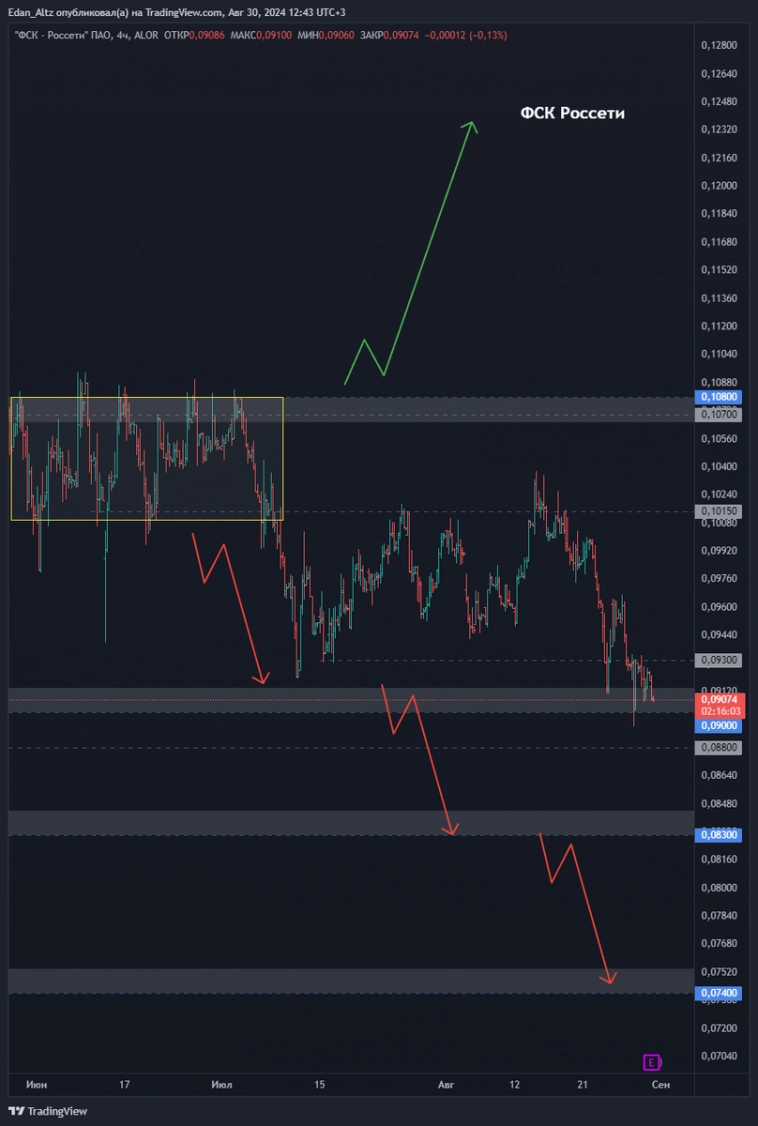Screen dimensions: 758x1126
Task: Click the '"ФСК - Россети" ПАО' symbol legend
Action: tap(61, 34)
